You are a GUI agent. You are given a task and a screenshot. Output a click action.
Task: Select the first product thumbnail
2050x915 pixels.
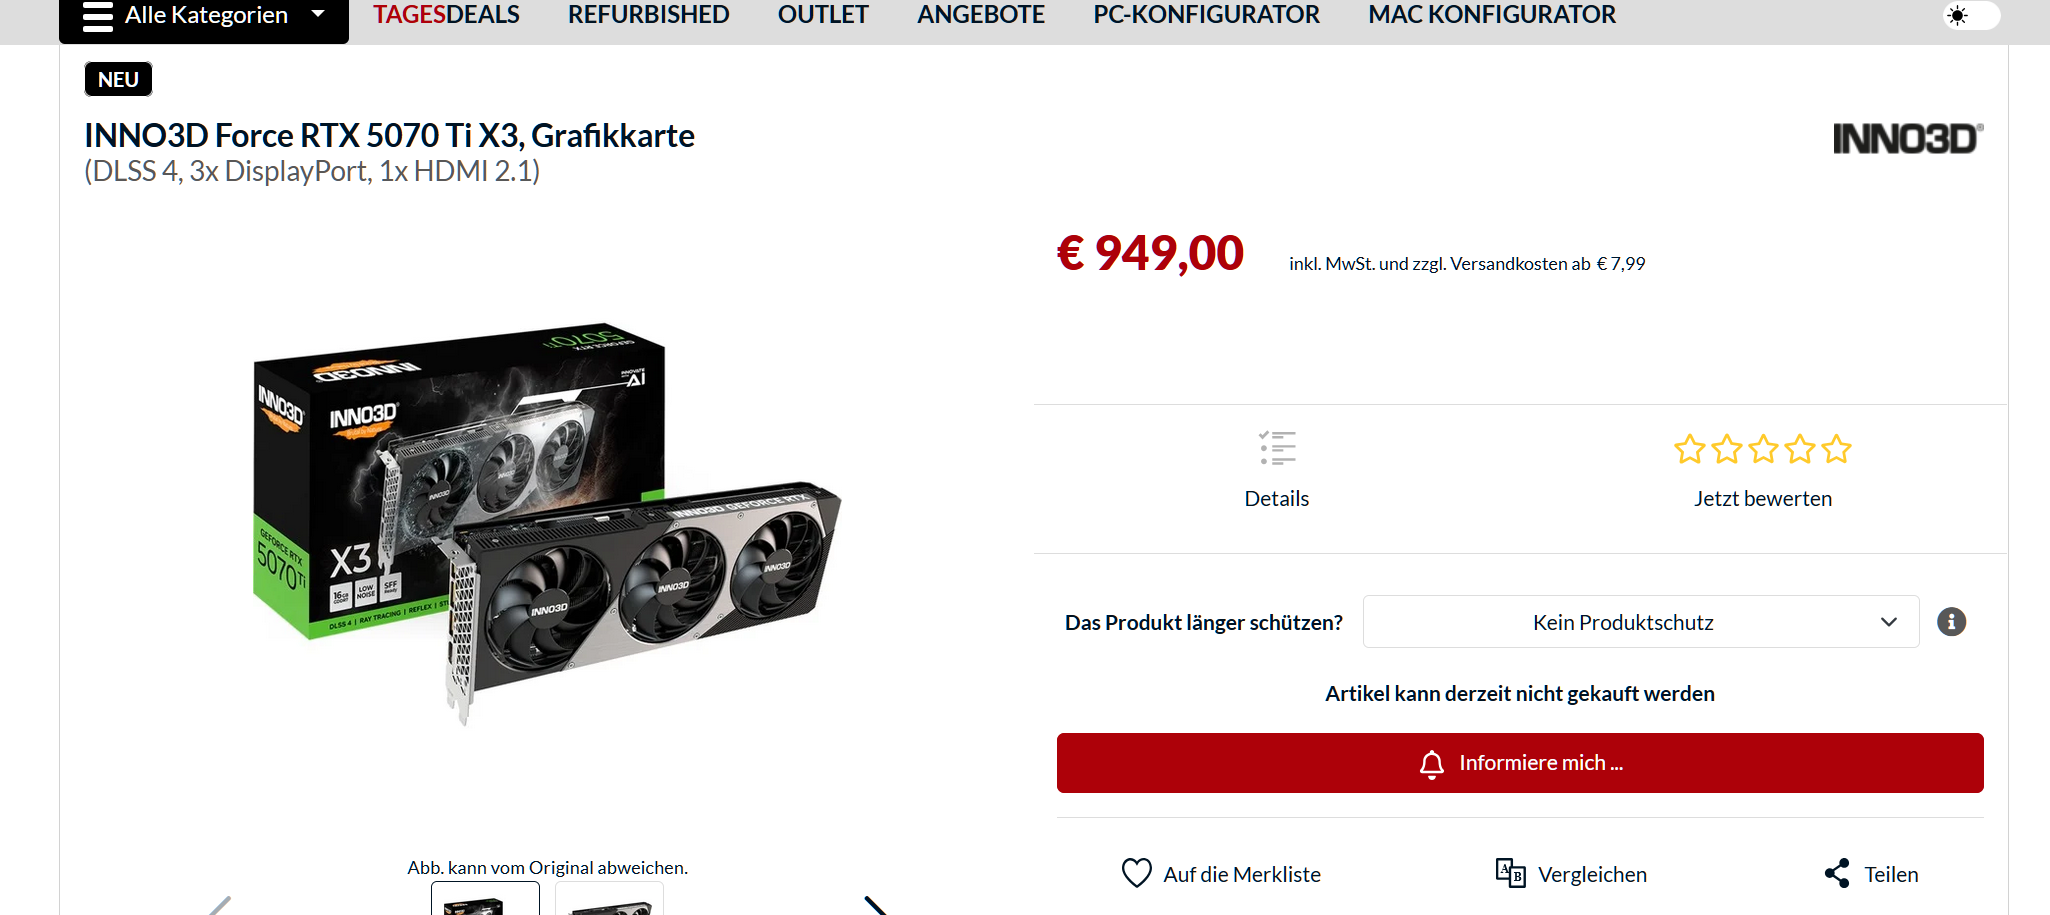(x=485, y=898)
